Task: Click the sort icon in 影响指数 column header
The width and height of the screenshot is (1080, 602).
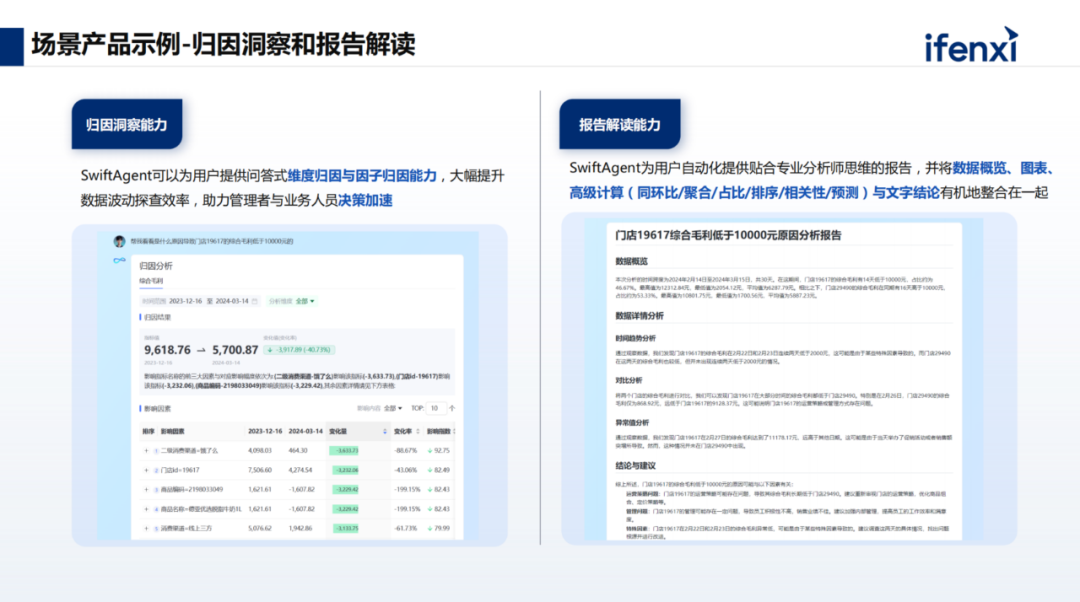Action: (x=454, y=431)
